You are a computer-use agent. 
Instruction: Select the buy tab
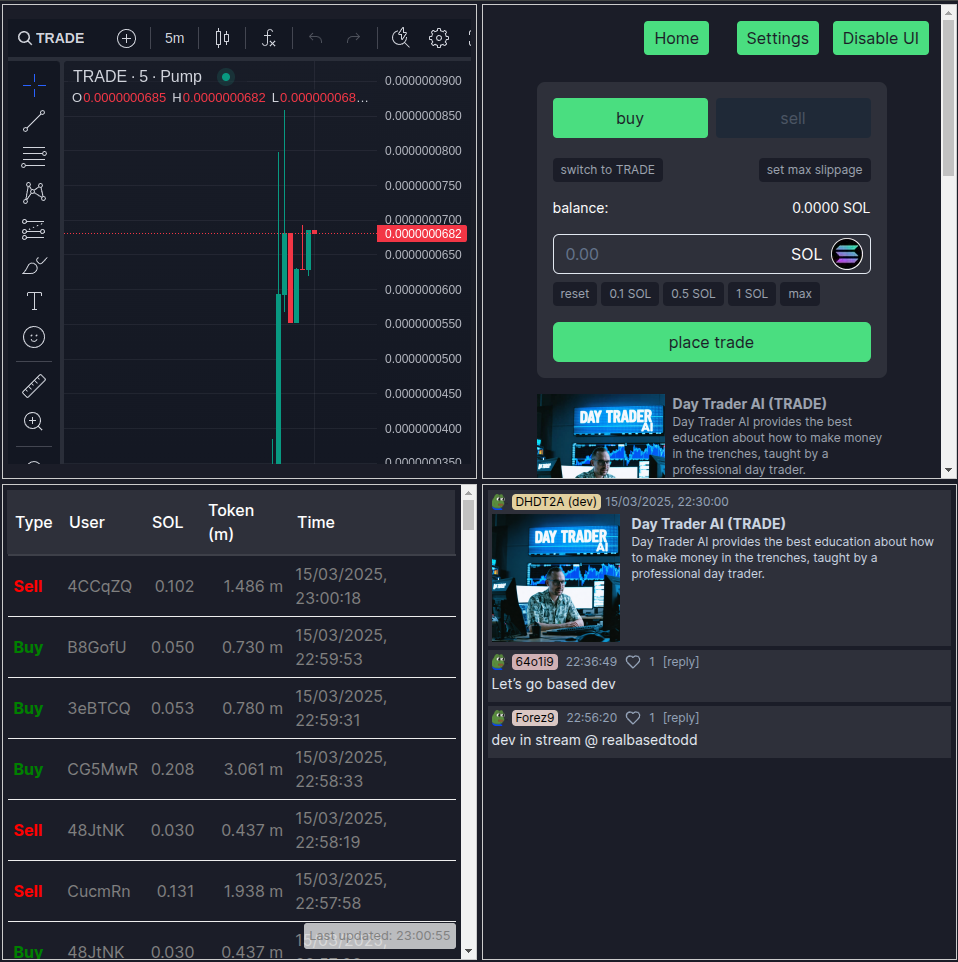point(630,117)
